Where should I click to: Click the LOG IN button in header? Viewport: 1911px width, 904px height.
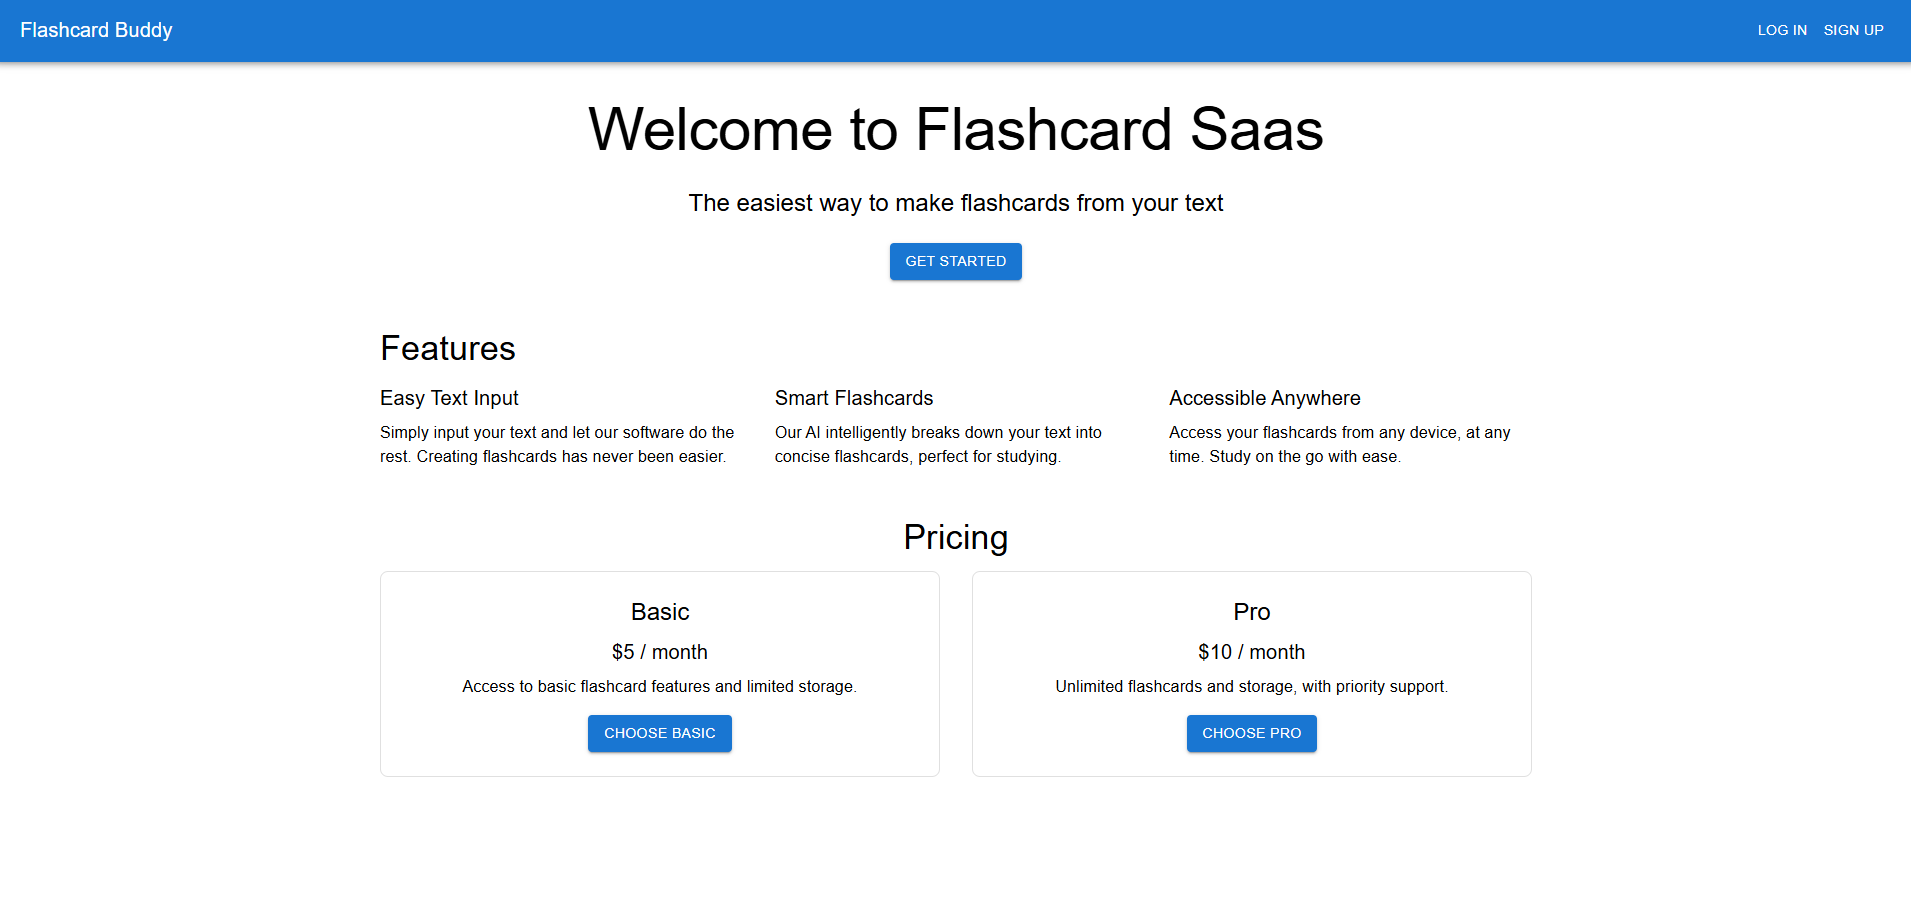tap(1782, 30)
